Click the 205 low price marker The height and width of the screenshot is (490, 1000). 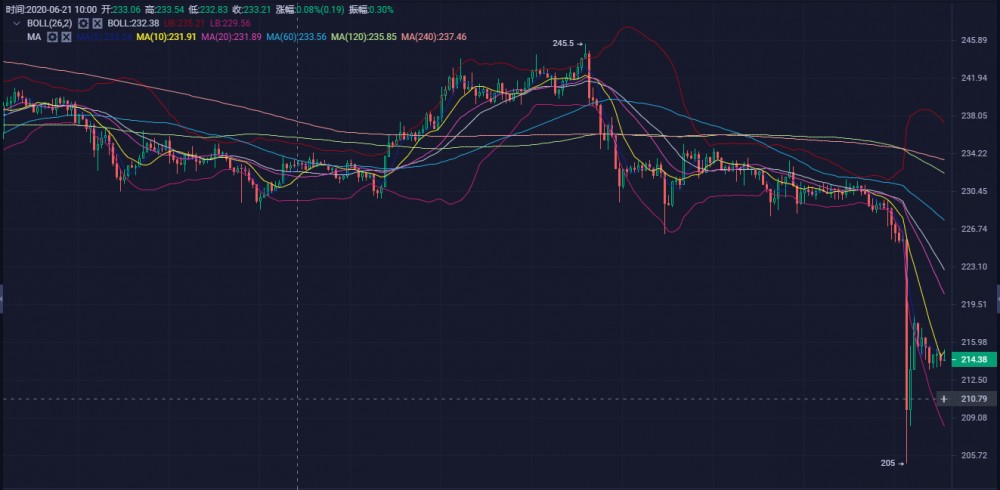click(x=887, y=462)
